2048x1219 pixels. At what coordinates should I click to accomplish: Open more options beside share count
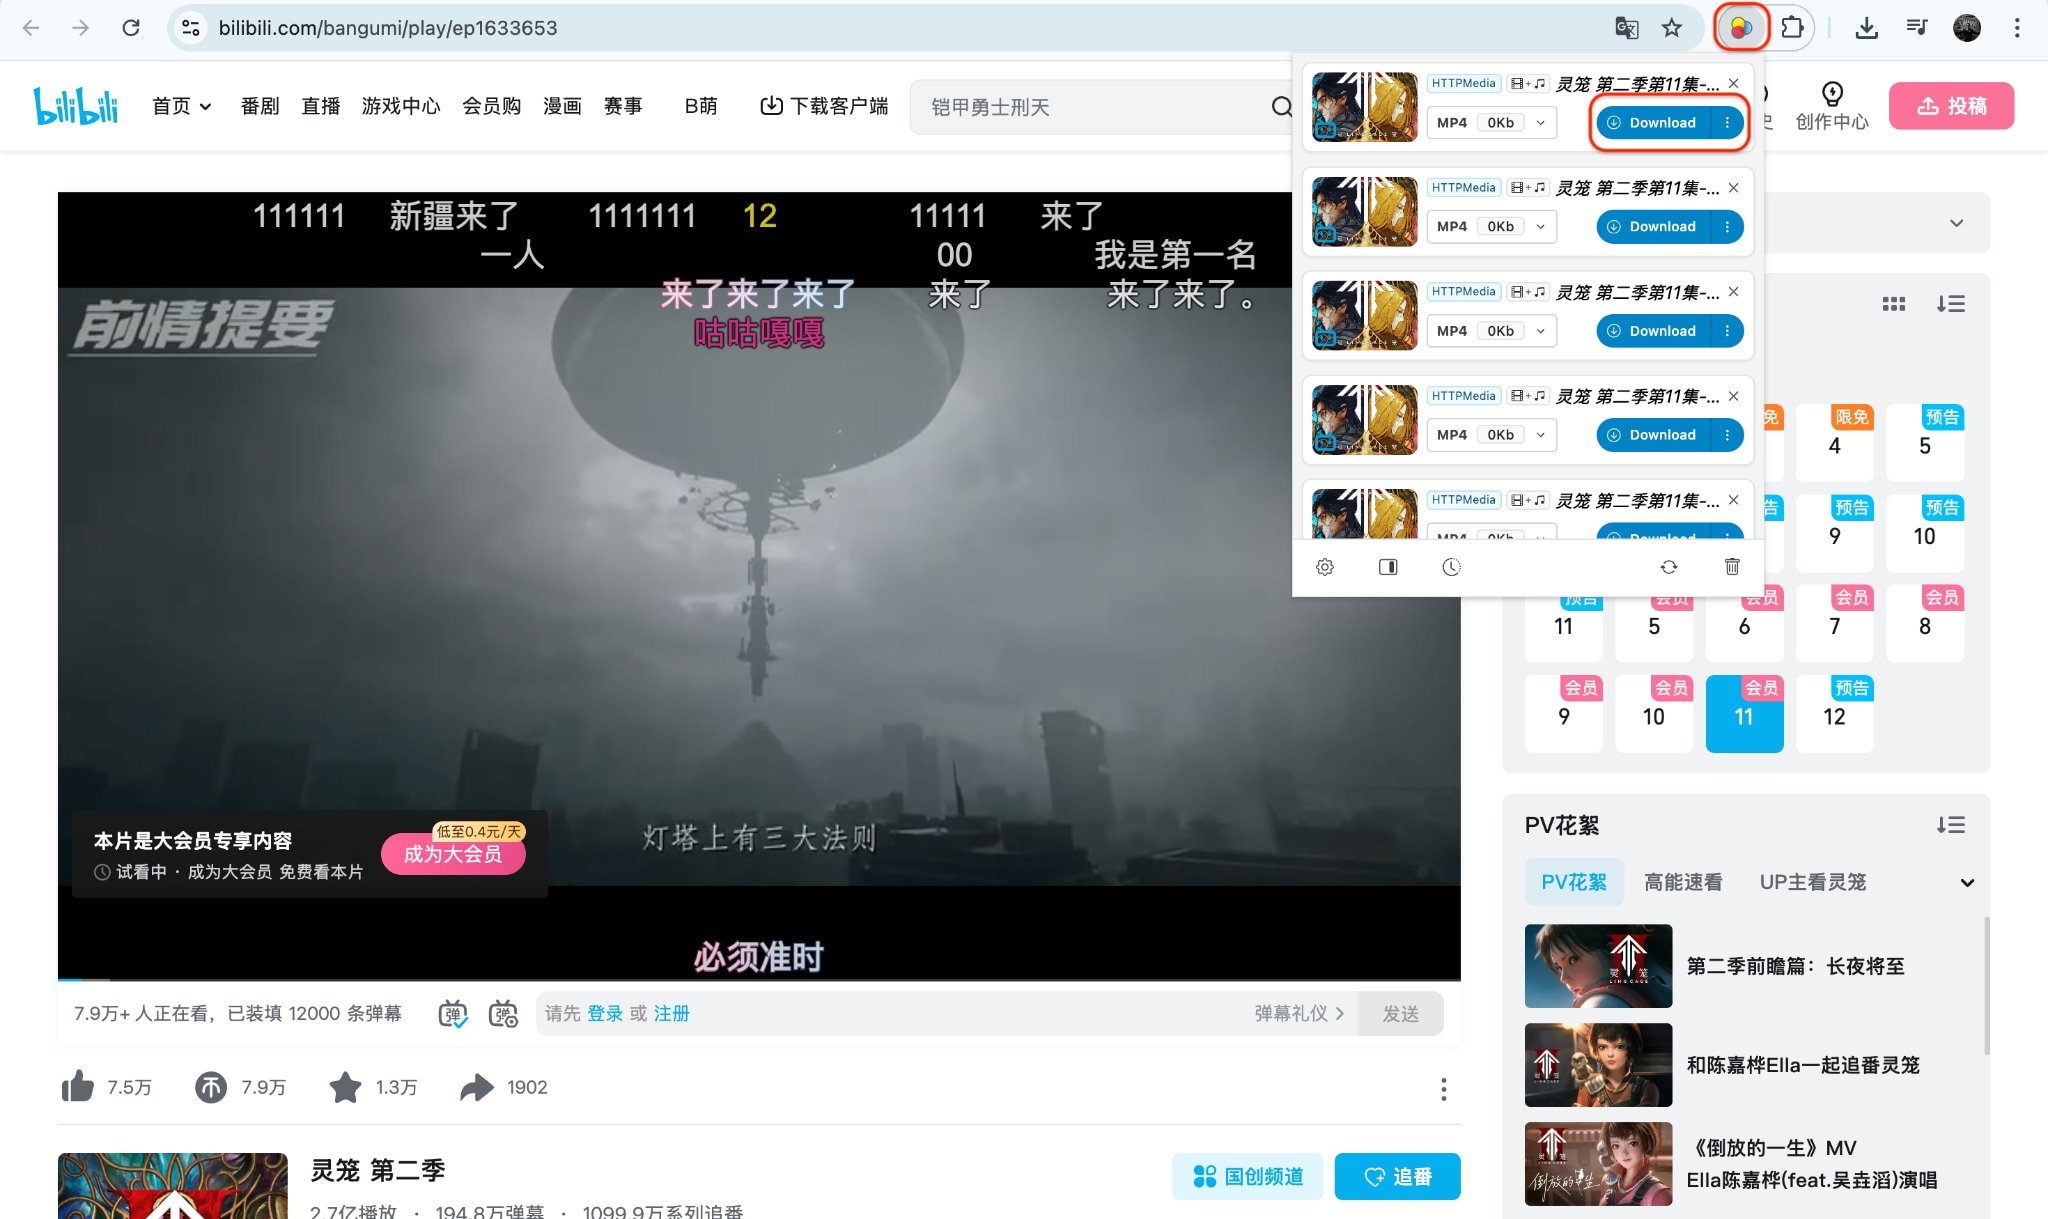[x=1443, y=1089]
